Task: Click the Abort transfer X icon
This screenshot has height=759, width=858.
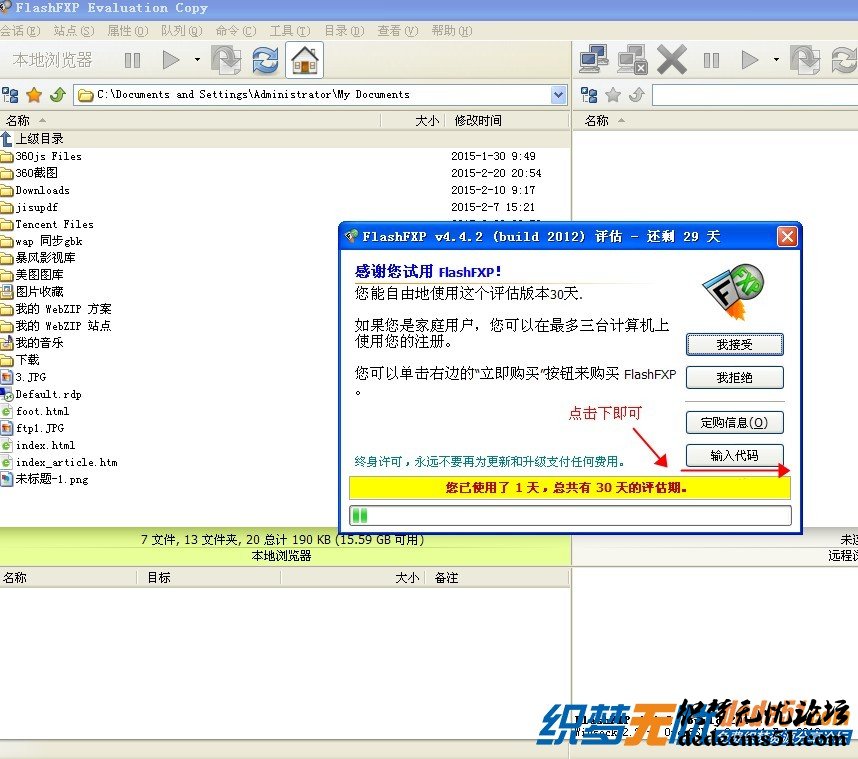Action: pyautogui.click(x=673, y=60)
